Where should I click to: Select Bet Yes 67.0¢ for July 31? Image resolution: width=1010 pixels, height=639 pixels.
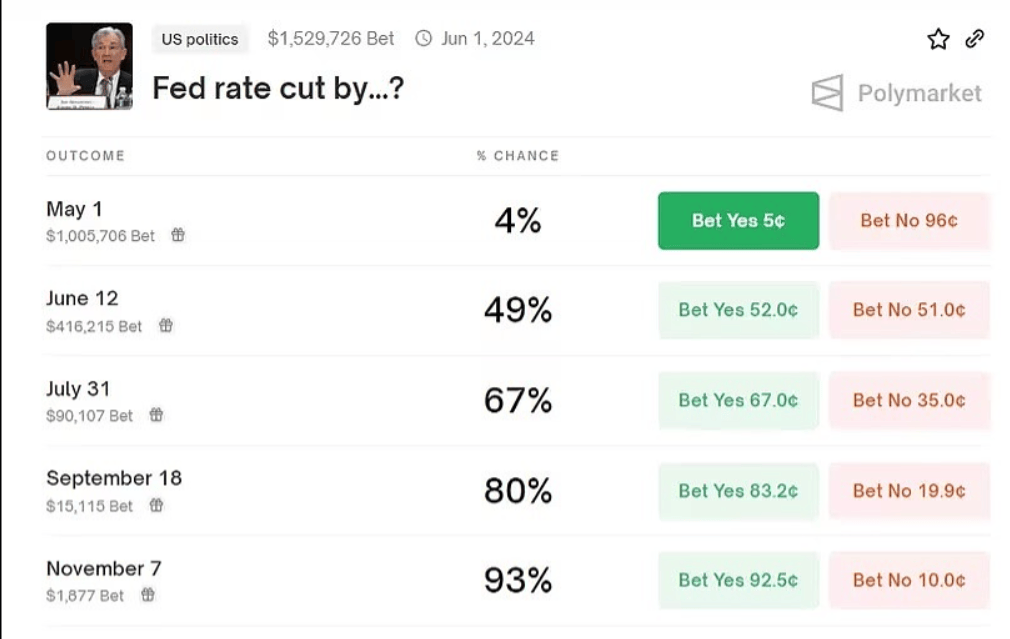[x=738, y=400]
